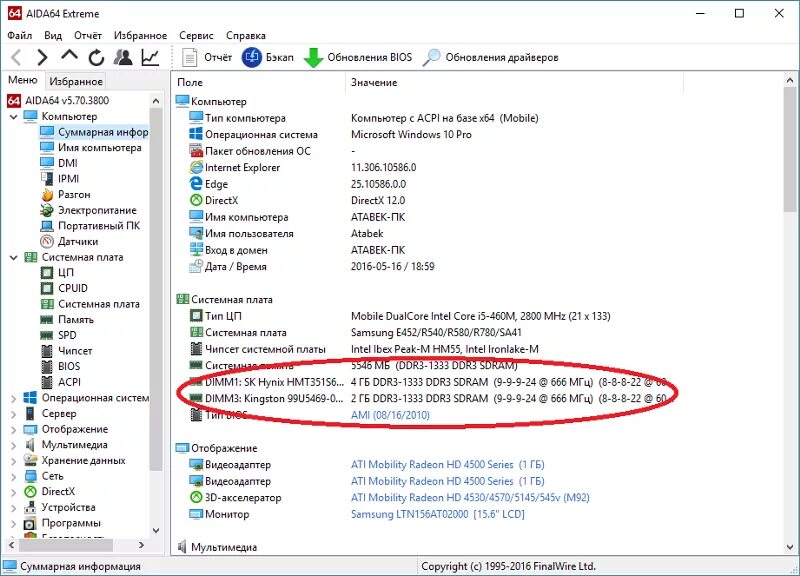Open the ACPI tree item
The width and height of the screenshot is (800, 576).
[60, 382]
